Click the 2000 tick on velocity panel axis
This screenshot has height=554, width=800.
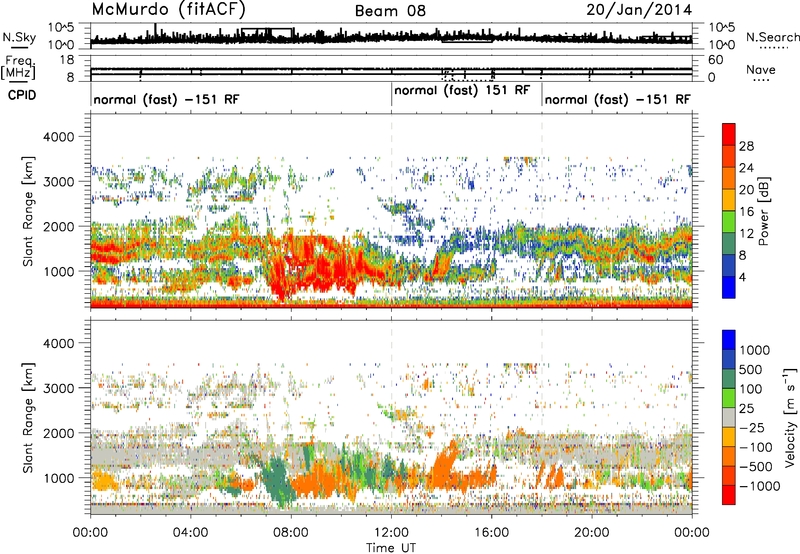(58, 433)
